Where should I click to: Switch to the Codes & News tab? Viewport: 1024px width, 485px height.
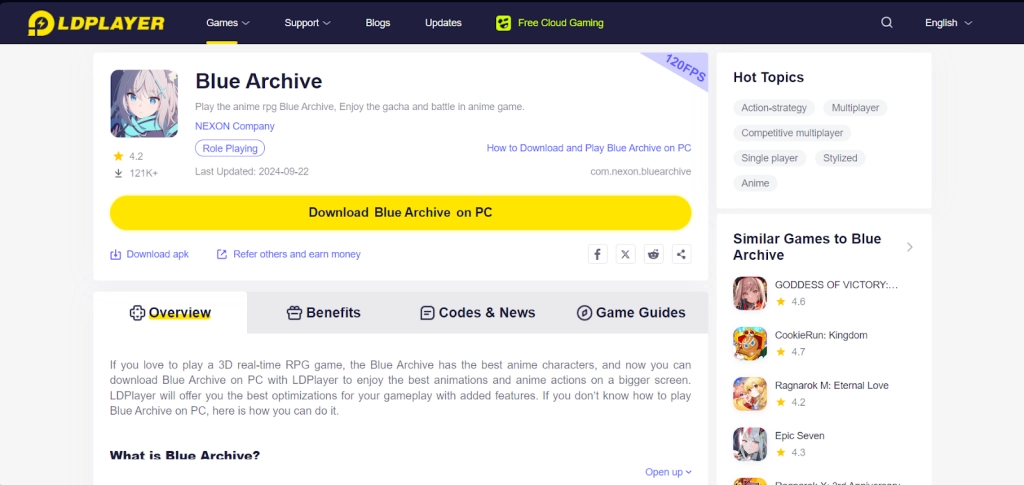pyautogui.click(x=477, y=313)
